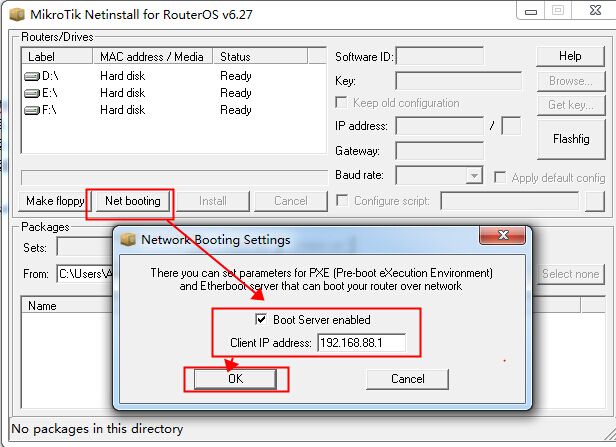Screen dimensions: 616x447
Task: Click the Flashfig button
Action: [571, 139]
